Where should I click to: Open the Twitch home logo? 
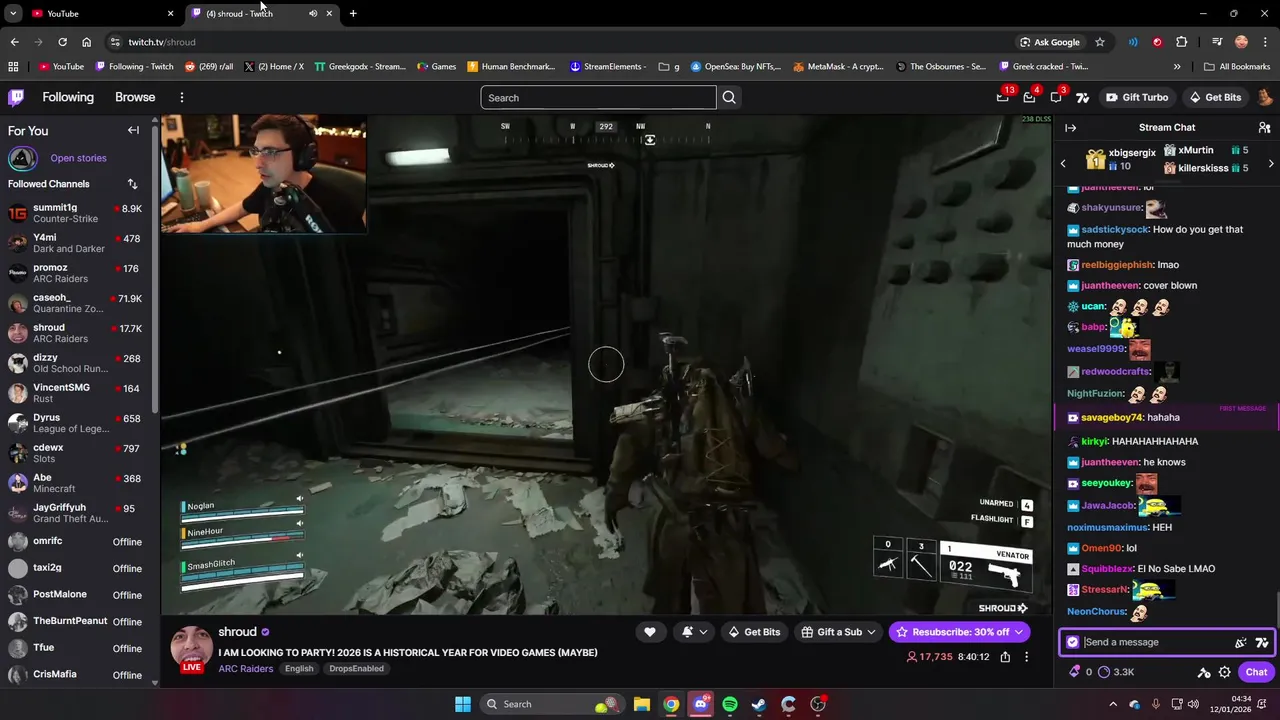(x=16, y=97)
